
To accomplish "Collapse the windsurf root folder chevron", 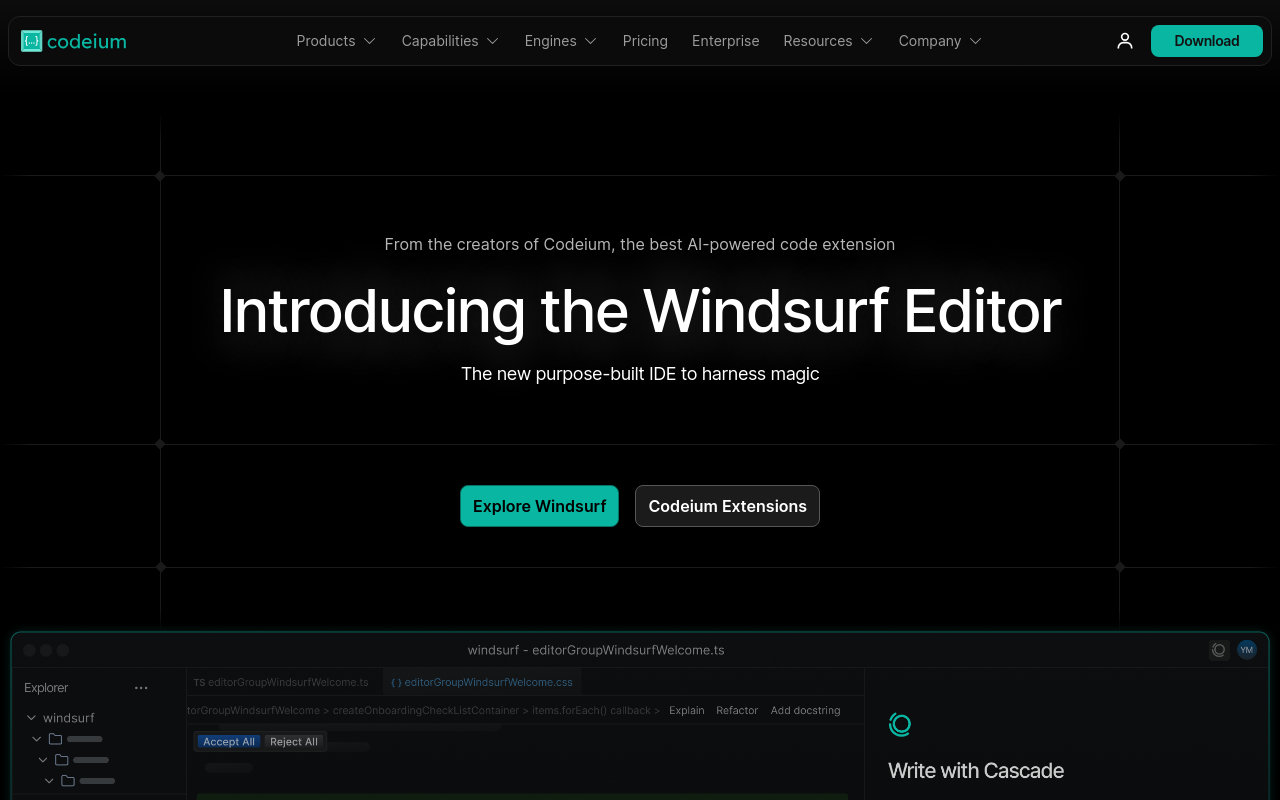I will coord(31,718).
